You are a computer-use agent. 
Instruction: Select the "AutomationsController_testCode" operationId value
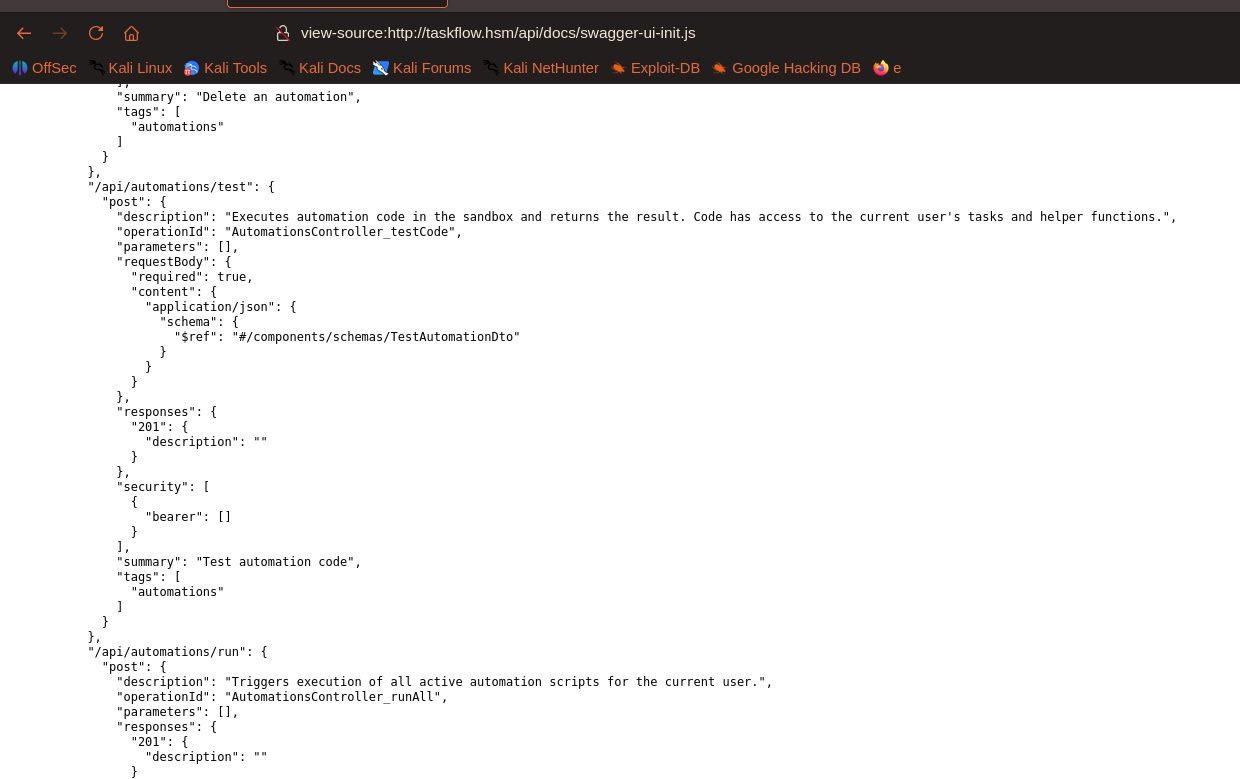340,232
